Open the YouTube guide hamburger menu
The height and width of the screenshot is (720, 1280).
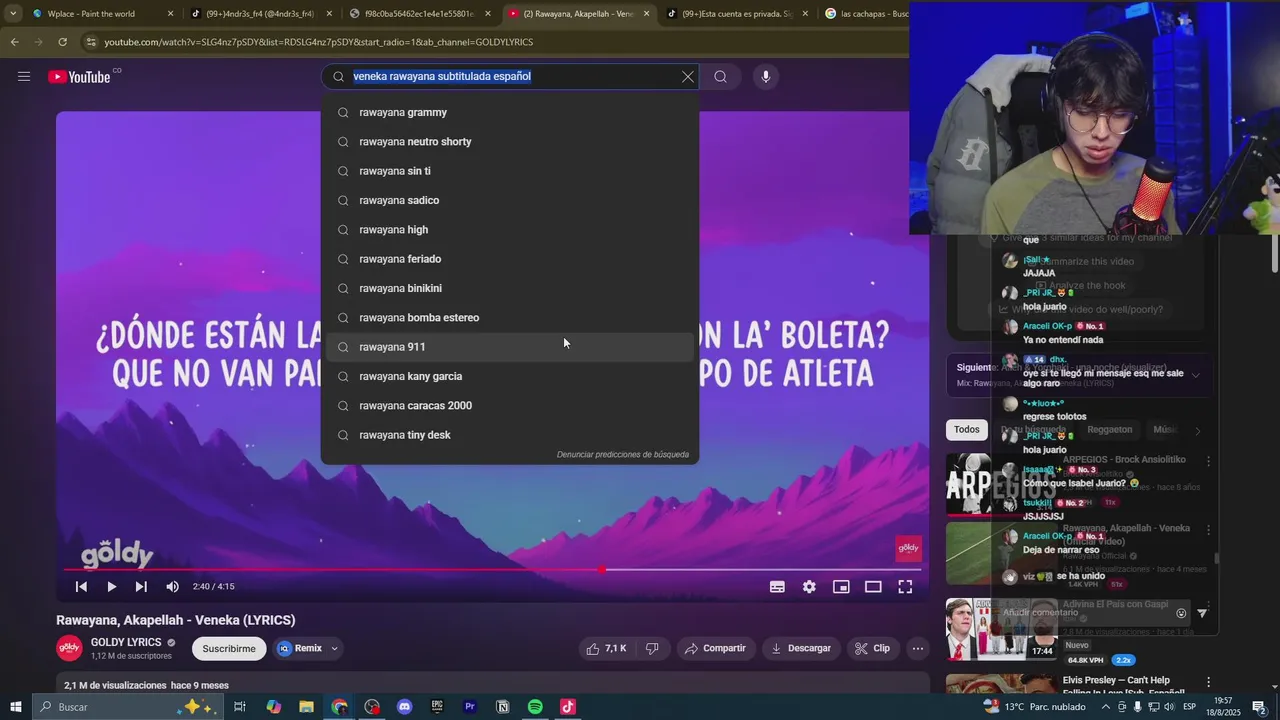click(x=24, y=77)
